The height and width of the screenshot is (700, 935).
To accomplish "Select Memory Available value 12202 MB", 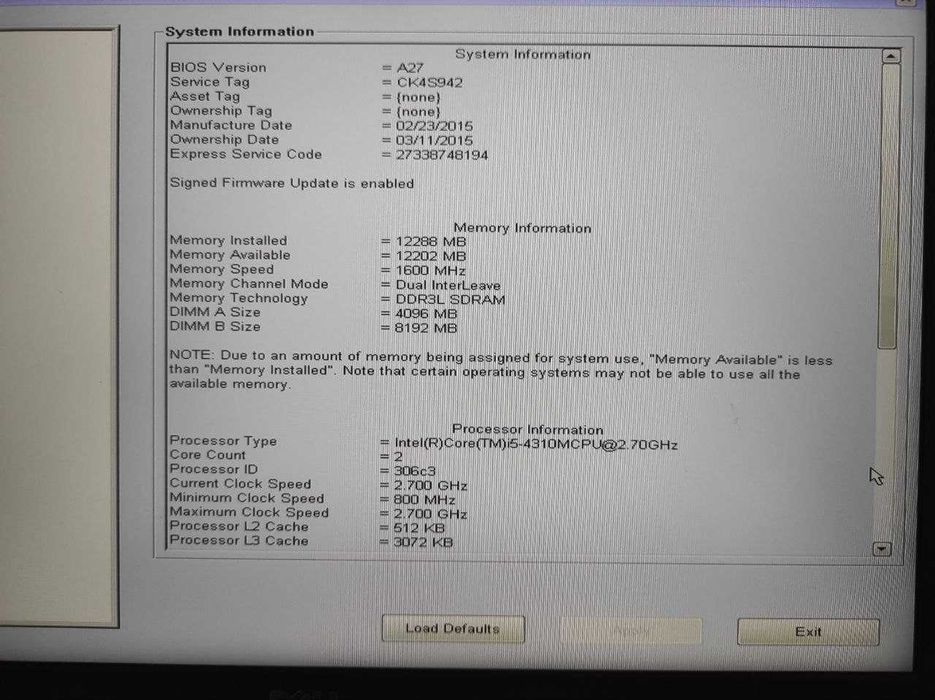I will [431, 256].
